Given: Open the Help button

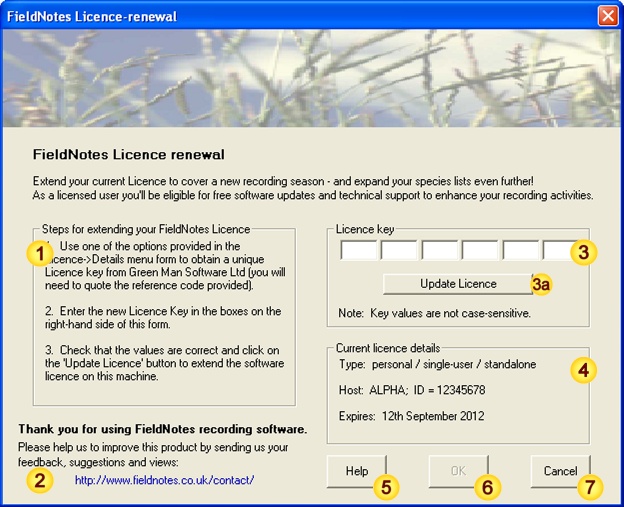Looking at the screenshot, I should 357,471.
